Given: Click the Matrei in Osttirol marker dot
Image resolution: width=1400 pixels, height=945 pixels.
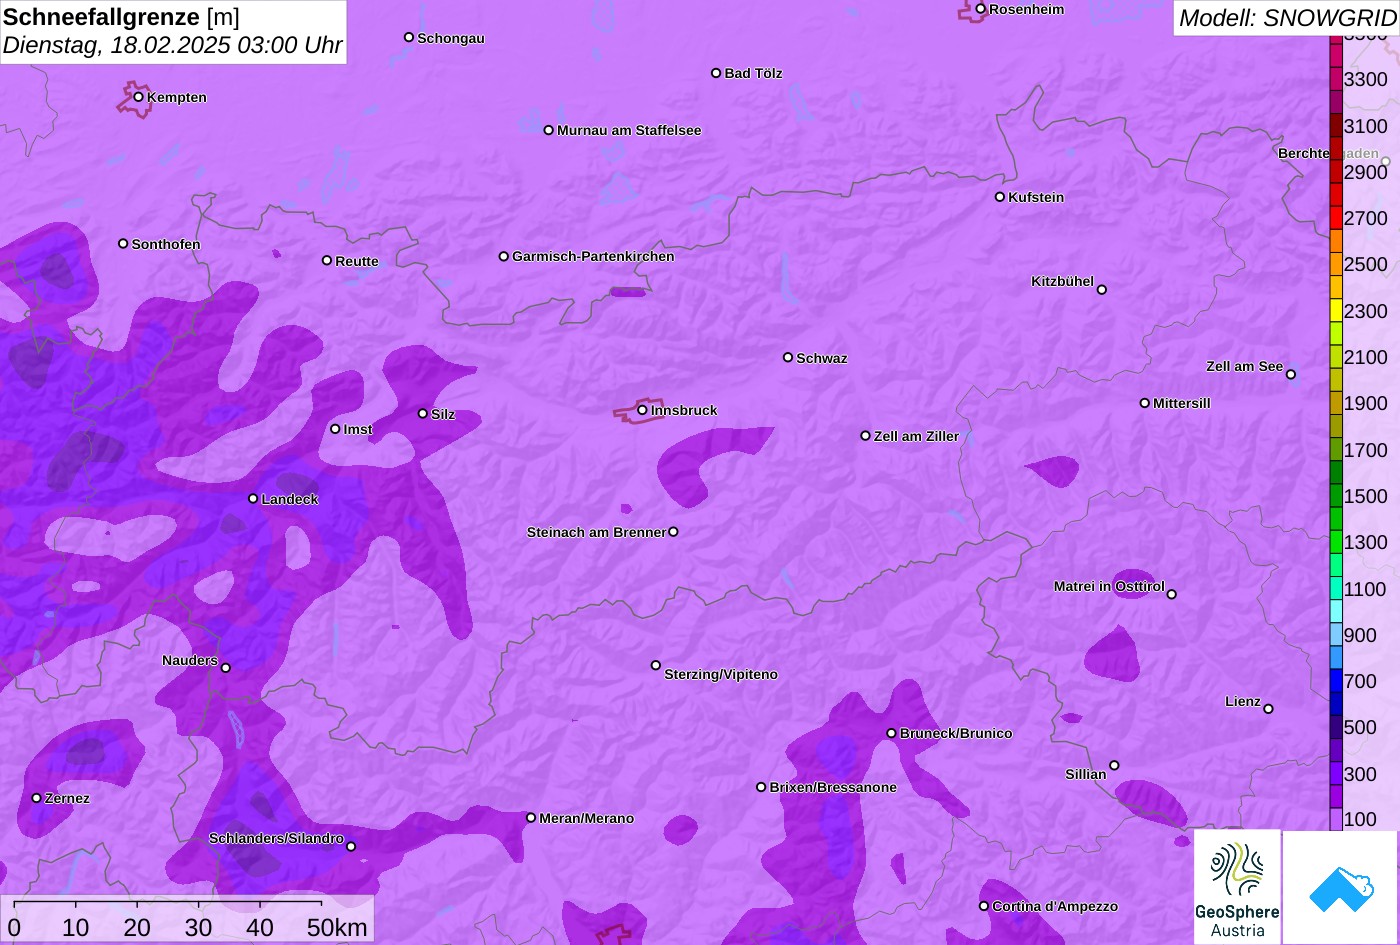Looking at the screenshot, I should [1172, 594].
